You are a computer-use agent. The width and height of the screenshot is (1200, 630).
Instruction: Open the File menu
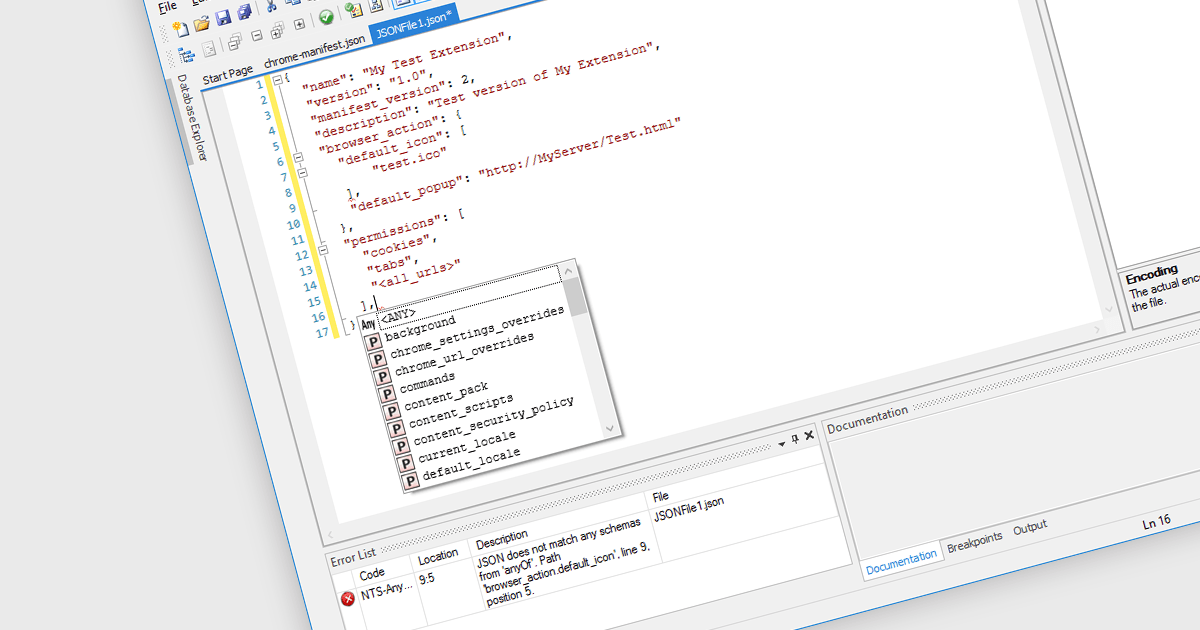167,6
